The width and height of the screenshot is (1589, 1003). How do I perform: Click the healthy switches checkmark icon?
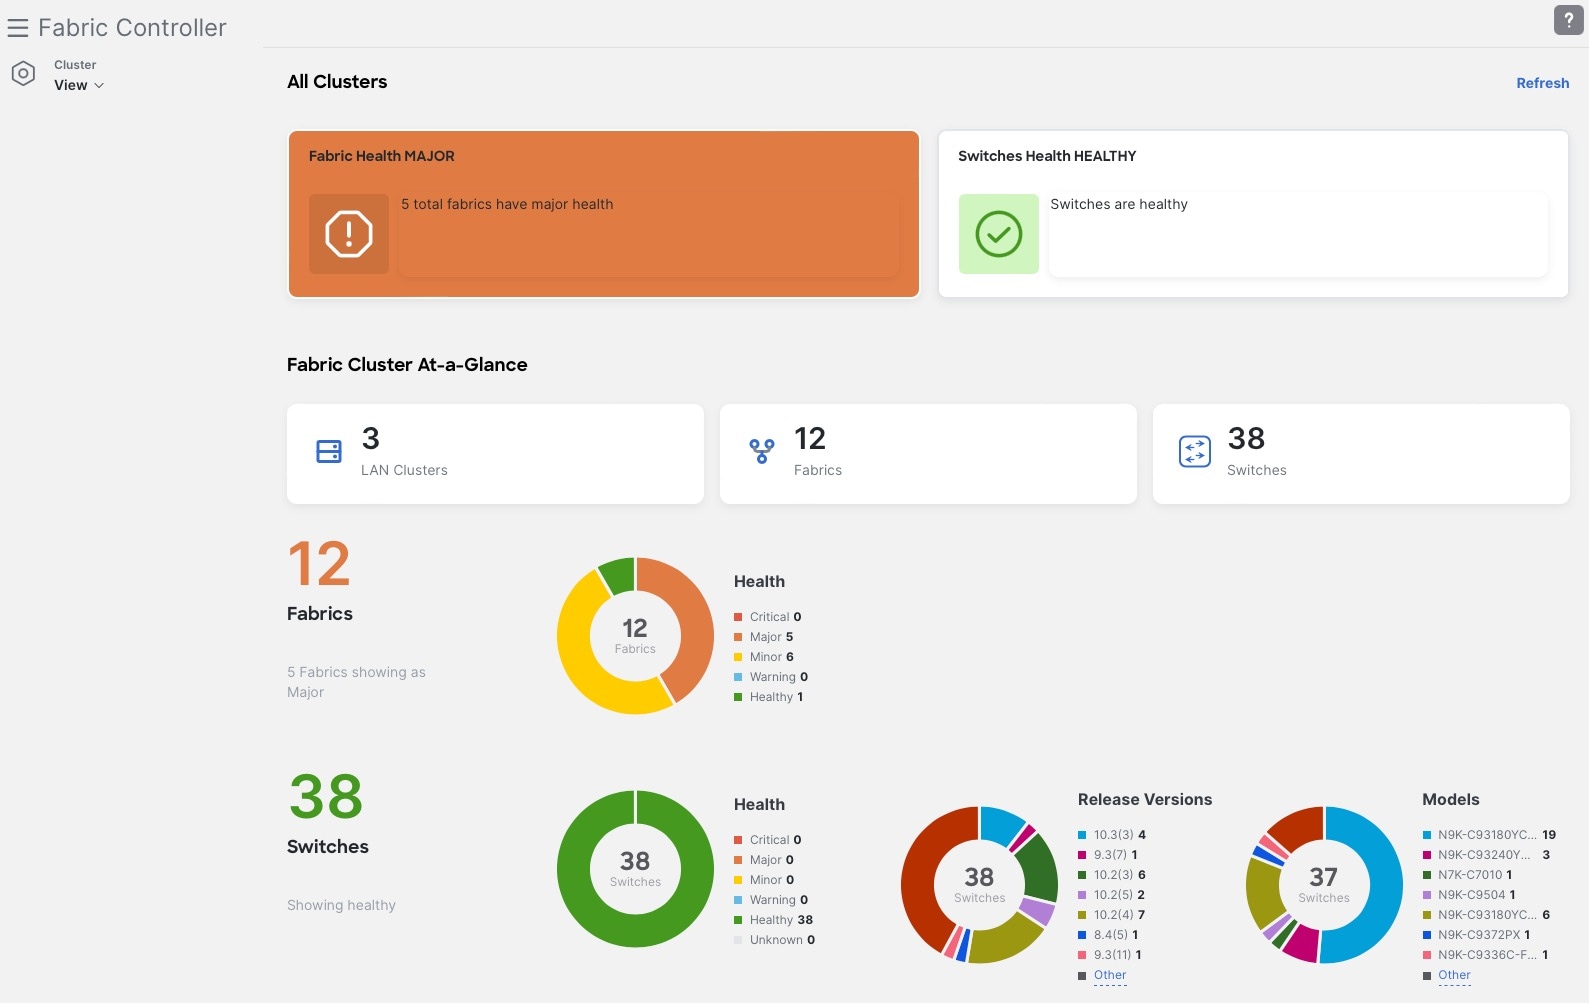tap(998, 234)
